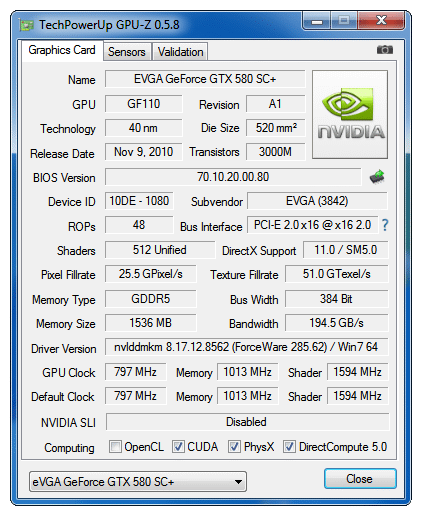
Task: Click the Pixel Fillrate field 25.5 GPixel/s
Action: click(151, 274)
